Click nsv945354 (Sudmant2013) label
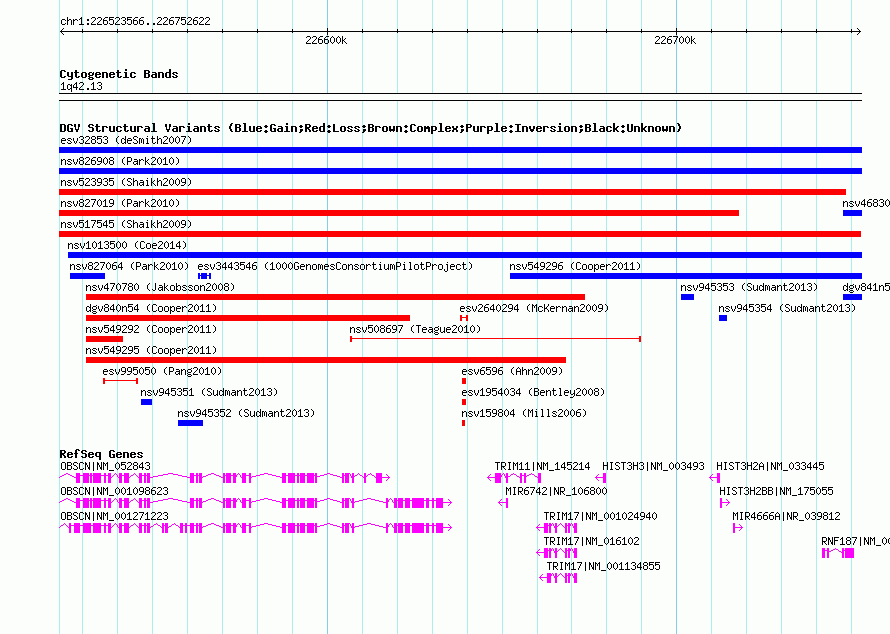The image size is (890, 634). pyautogui.click(x=787, y=308)
